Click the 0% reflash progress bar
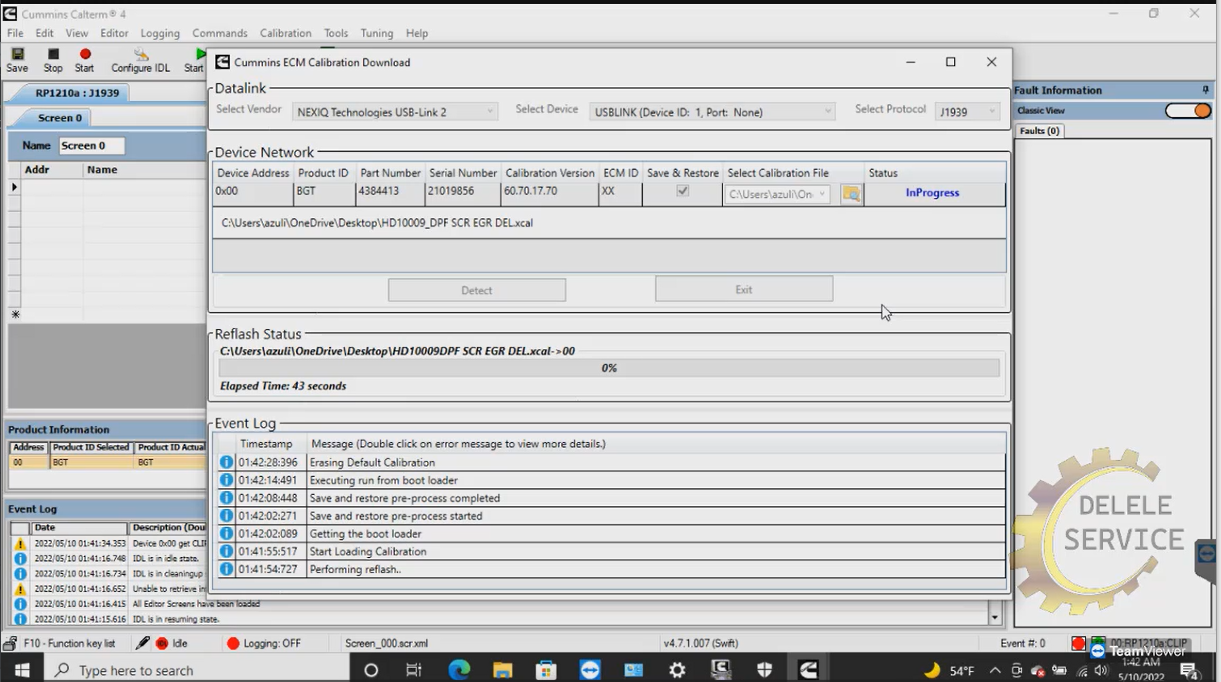 [609, 368]
